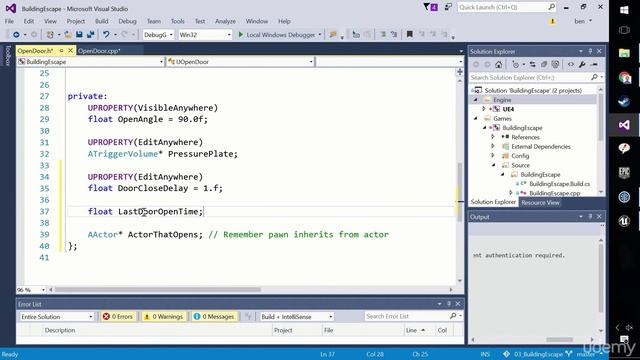Open the Build menu
Screen dimensions: 640x360
tap(102, 21)
